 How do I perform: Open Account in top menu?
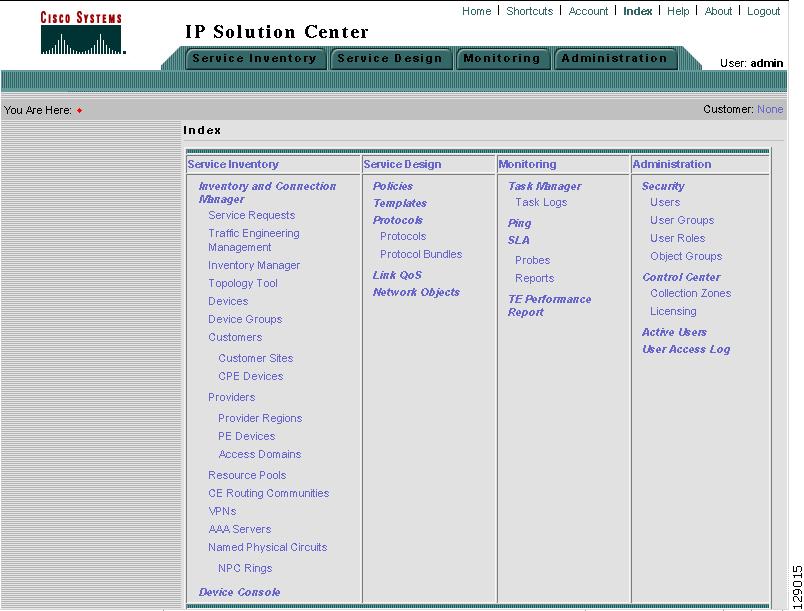coord(588,11)
